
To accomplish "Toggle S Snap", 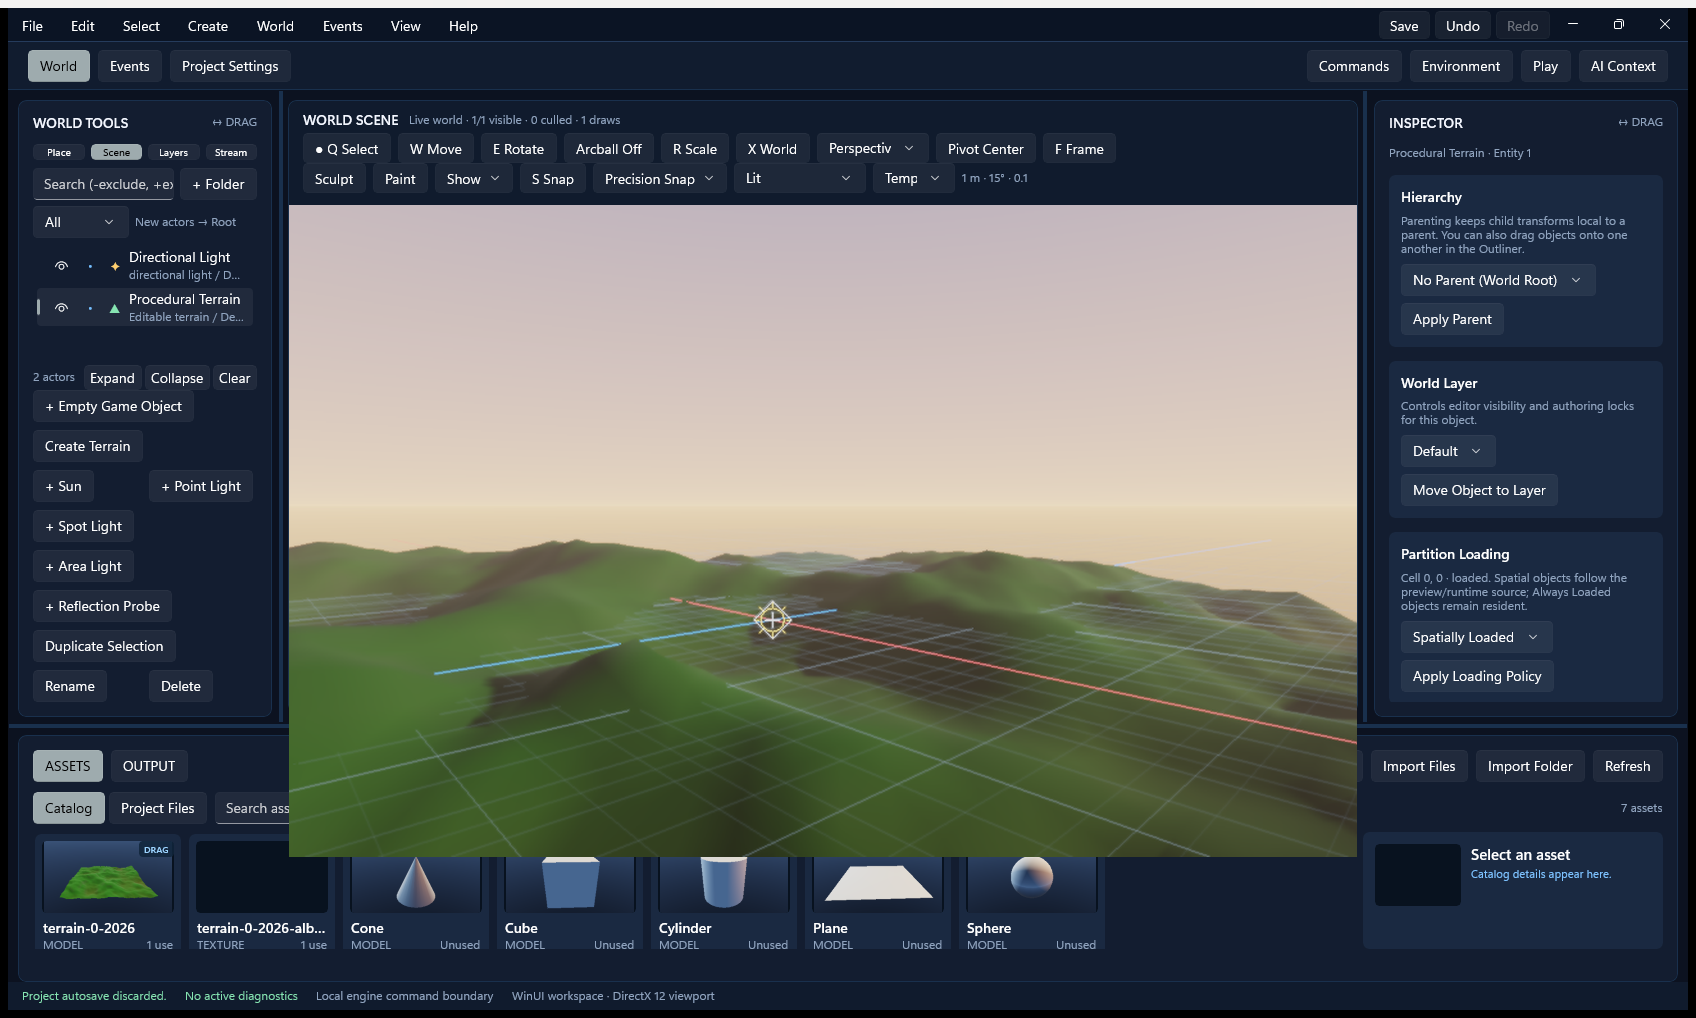I will [x=553, y=179].
